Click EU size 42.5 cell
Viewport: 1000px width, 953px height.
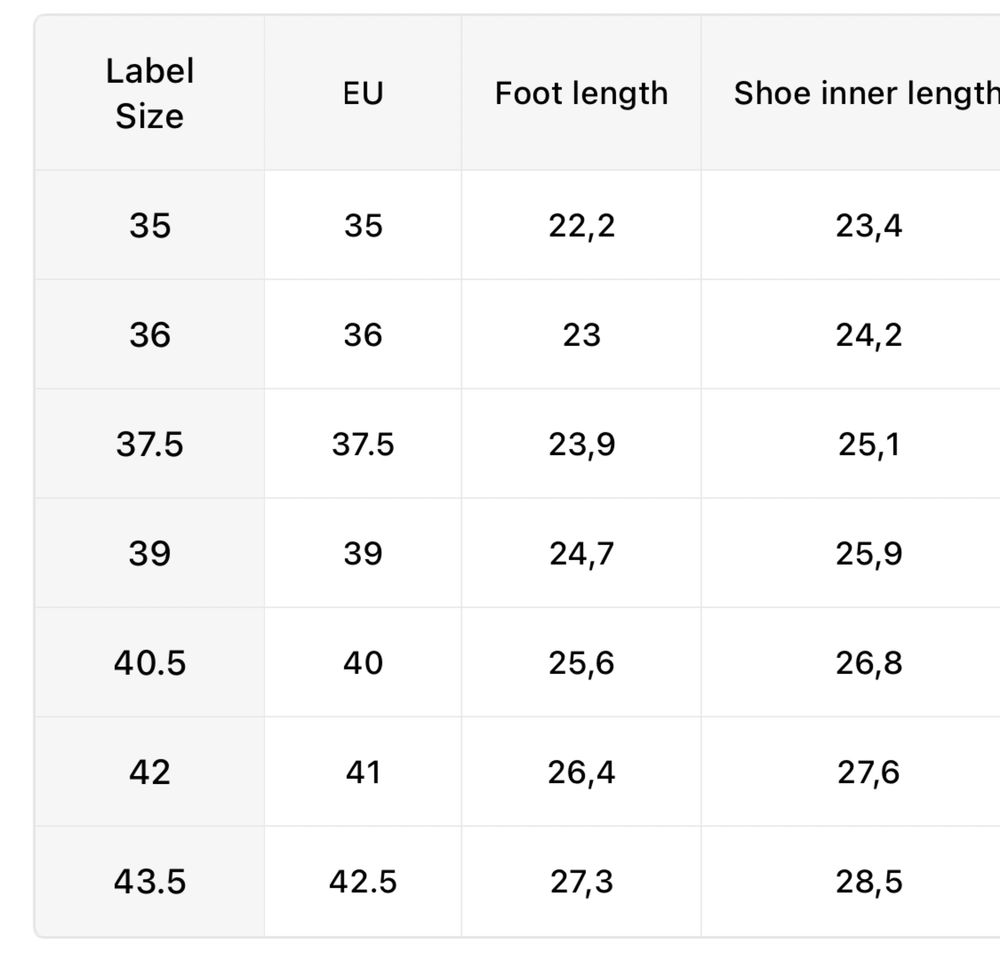363,882
